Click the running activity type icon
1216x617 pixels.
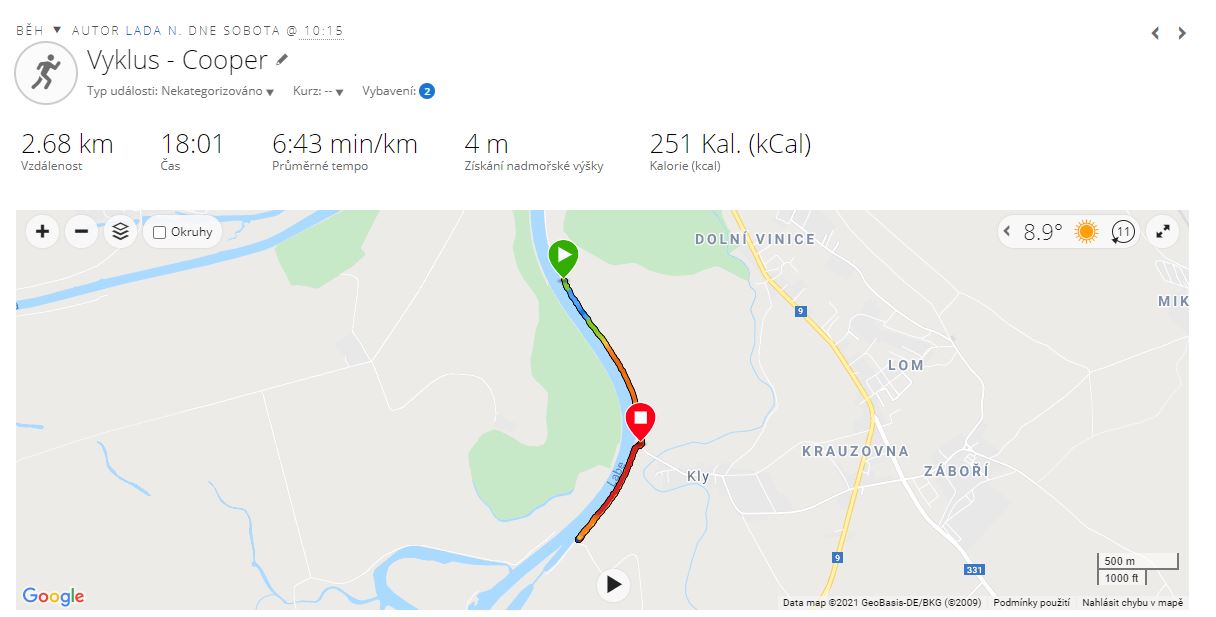click(x=46, y=73)
